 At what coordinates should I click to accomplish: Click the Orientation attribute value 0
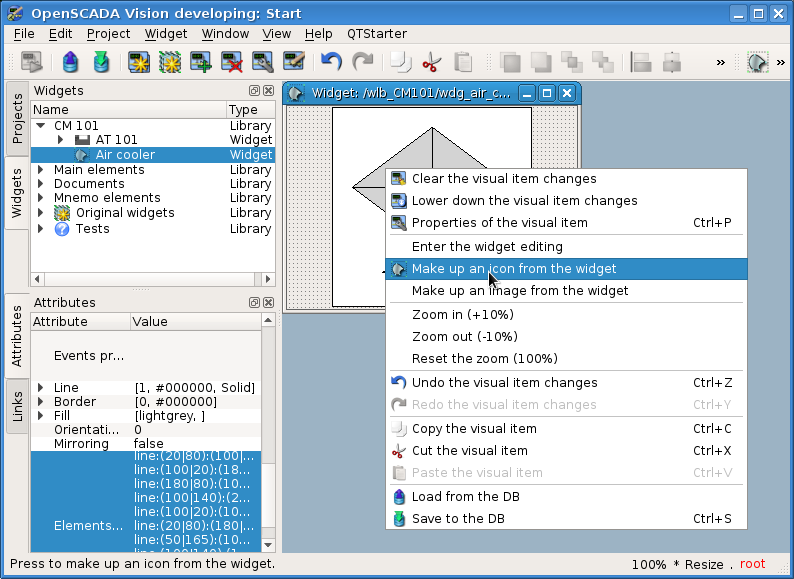pyautogui.click(x=138, y=430)
